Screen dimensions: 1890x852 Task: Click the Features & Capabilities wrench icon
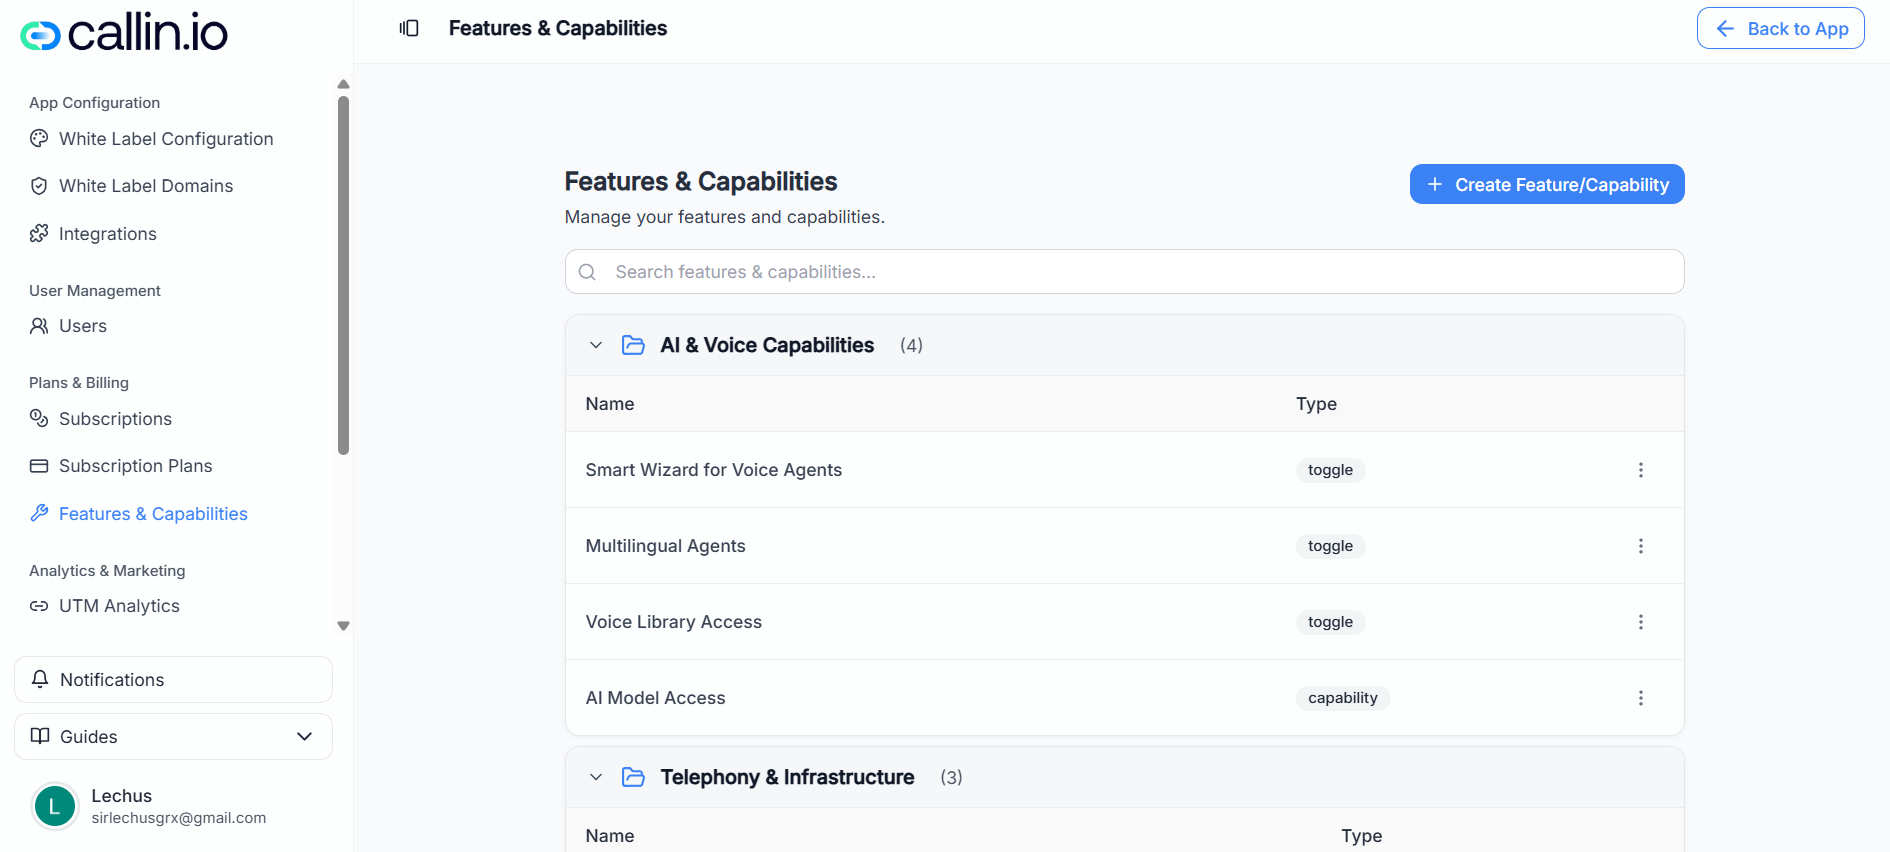[x=39, y=513]
